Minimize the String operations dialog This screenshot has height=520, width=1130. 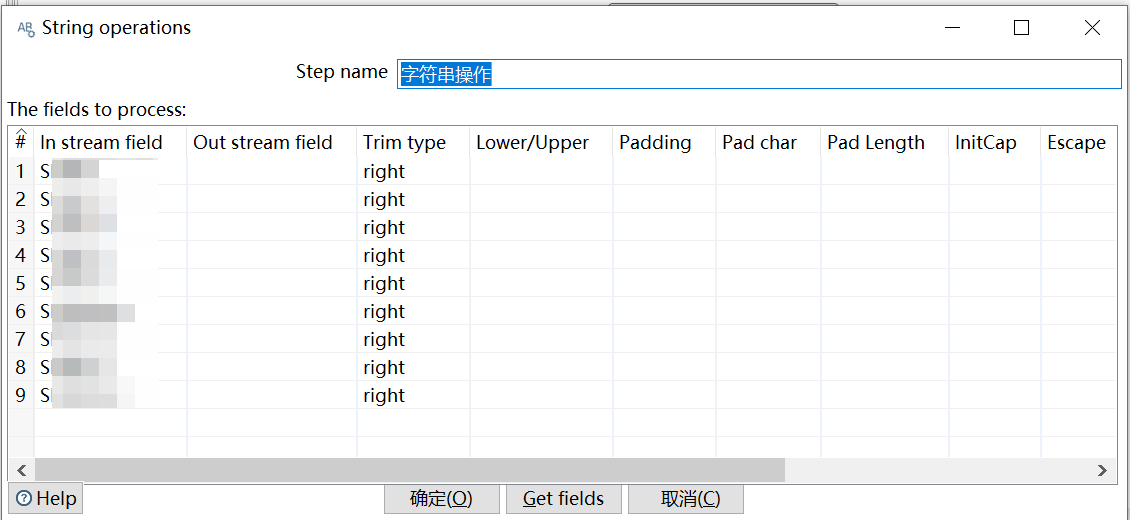coord(953,28)
